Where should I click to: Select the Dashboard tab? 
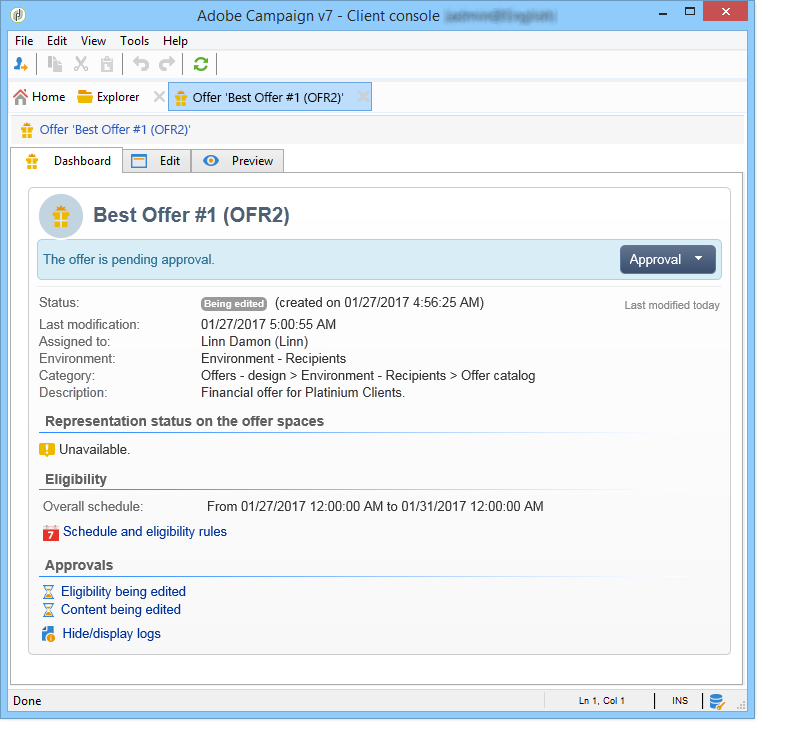pos(67,161)
